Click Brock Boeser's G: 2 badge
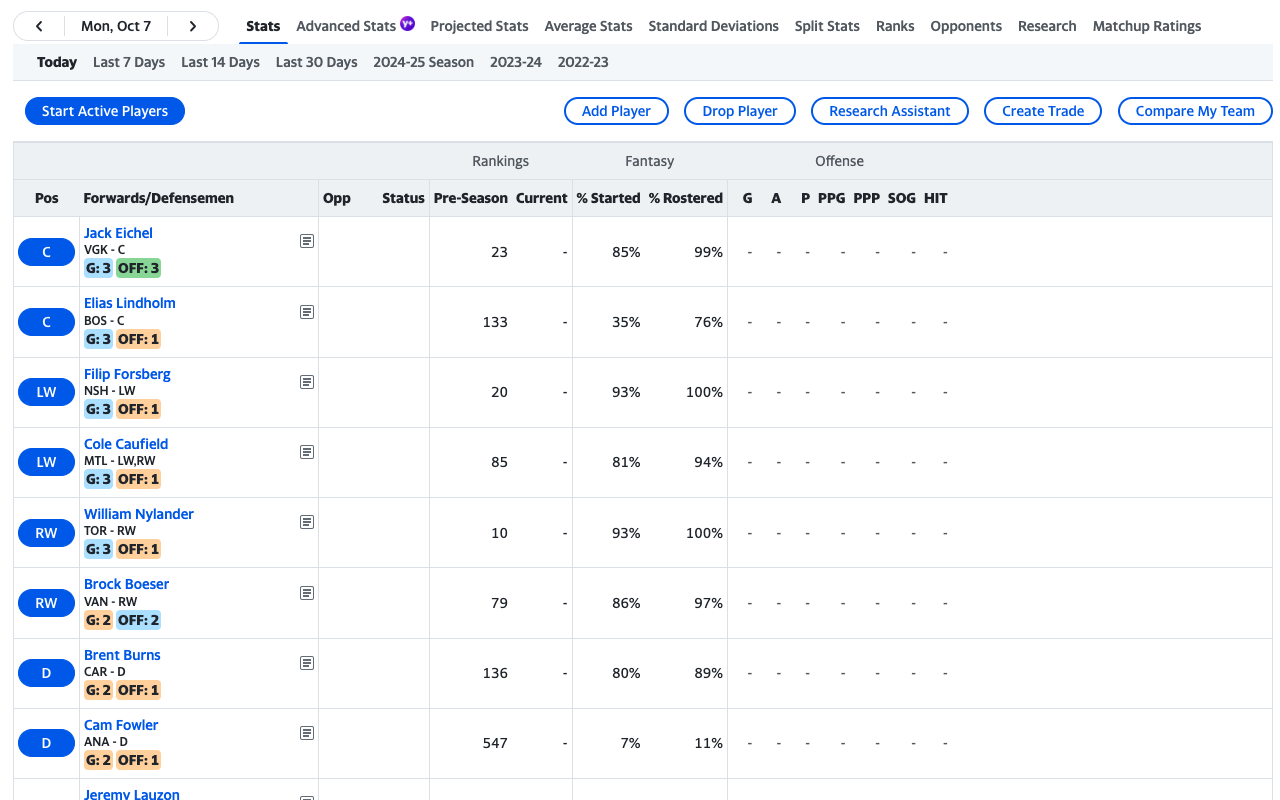This screenshot has height=800, width=1280. point(98,620)
